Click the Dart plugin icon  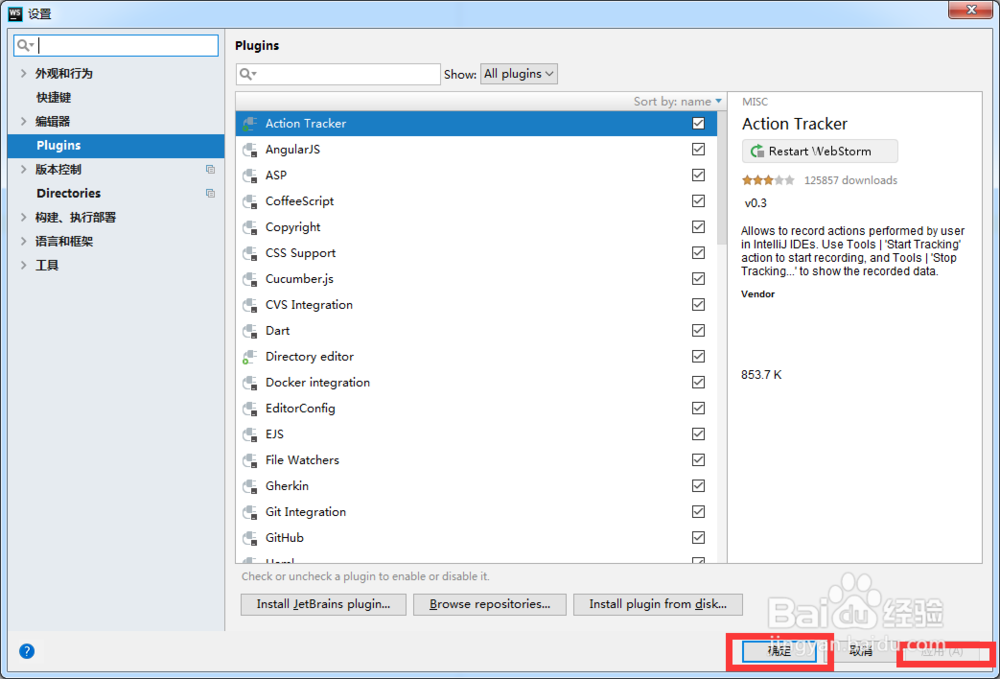(x=250, y=331)
